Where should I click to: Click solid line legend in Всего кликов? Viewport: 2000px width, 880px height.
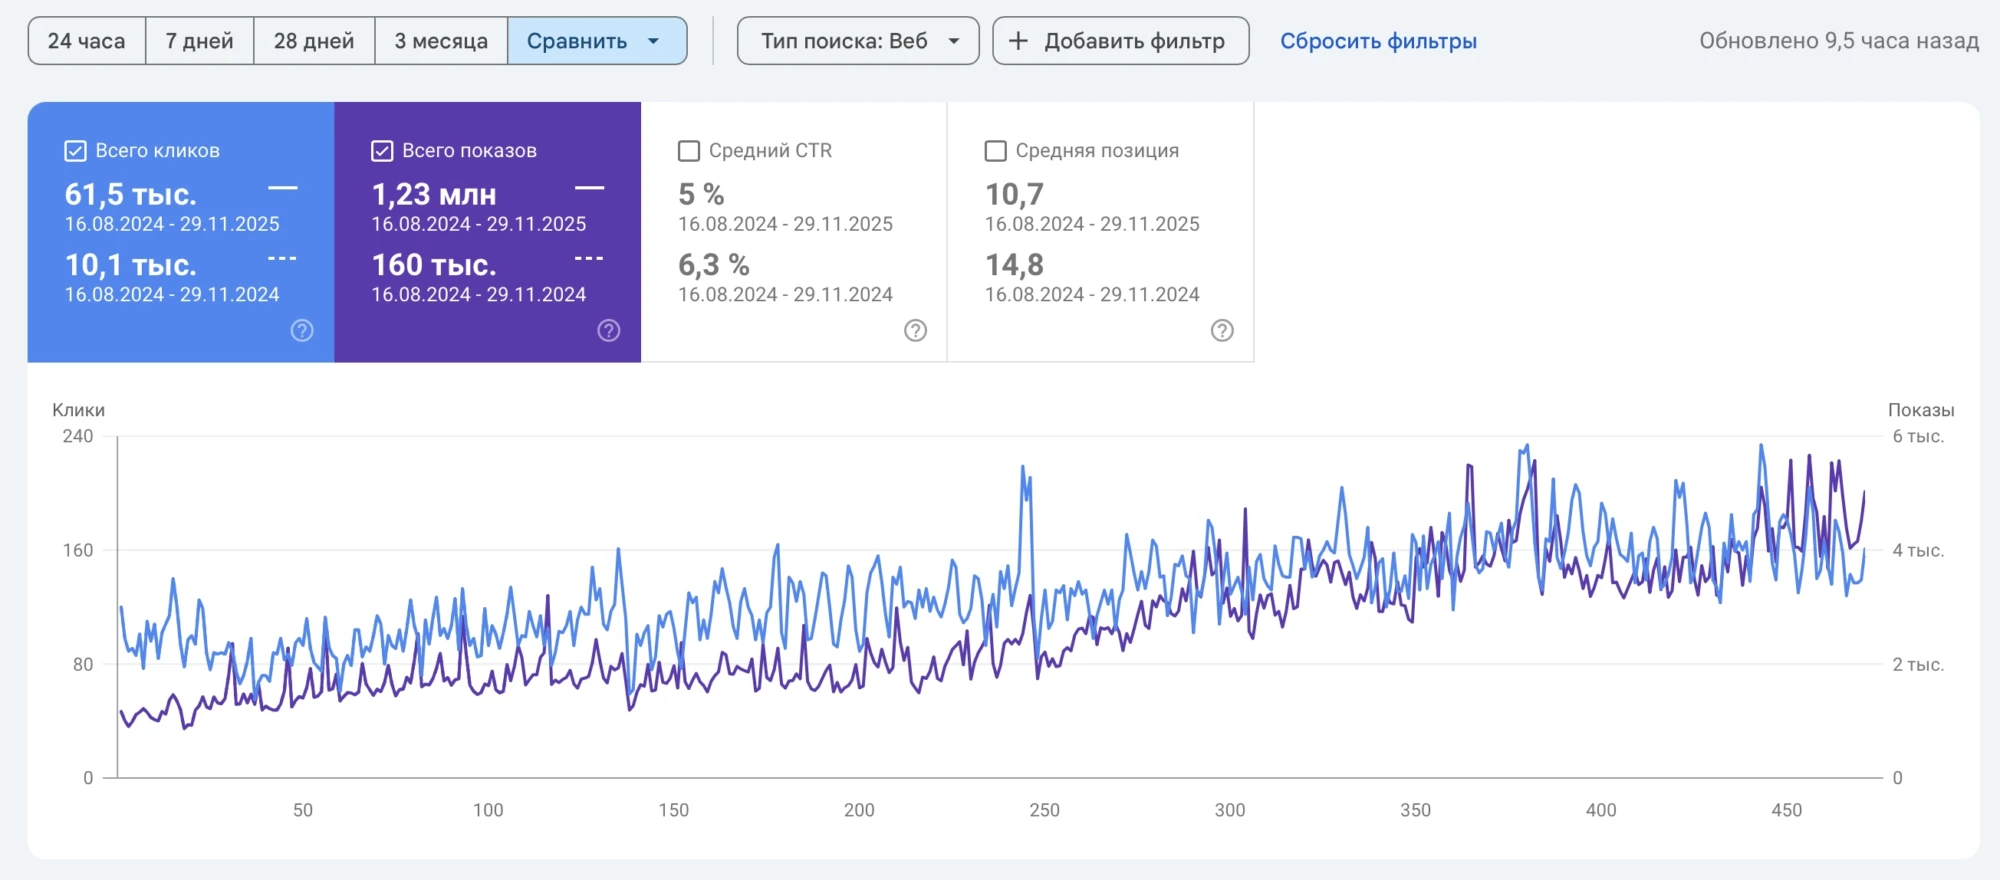283,188
